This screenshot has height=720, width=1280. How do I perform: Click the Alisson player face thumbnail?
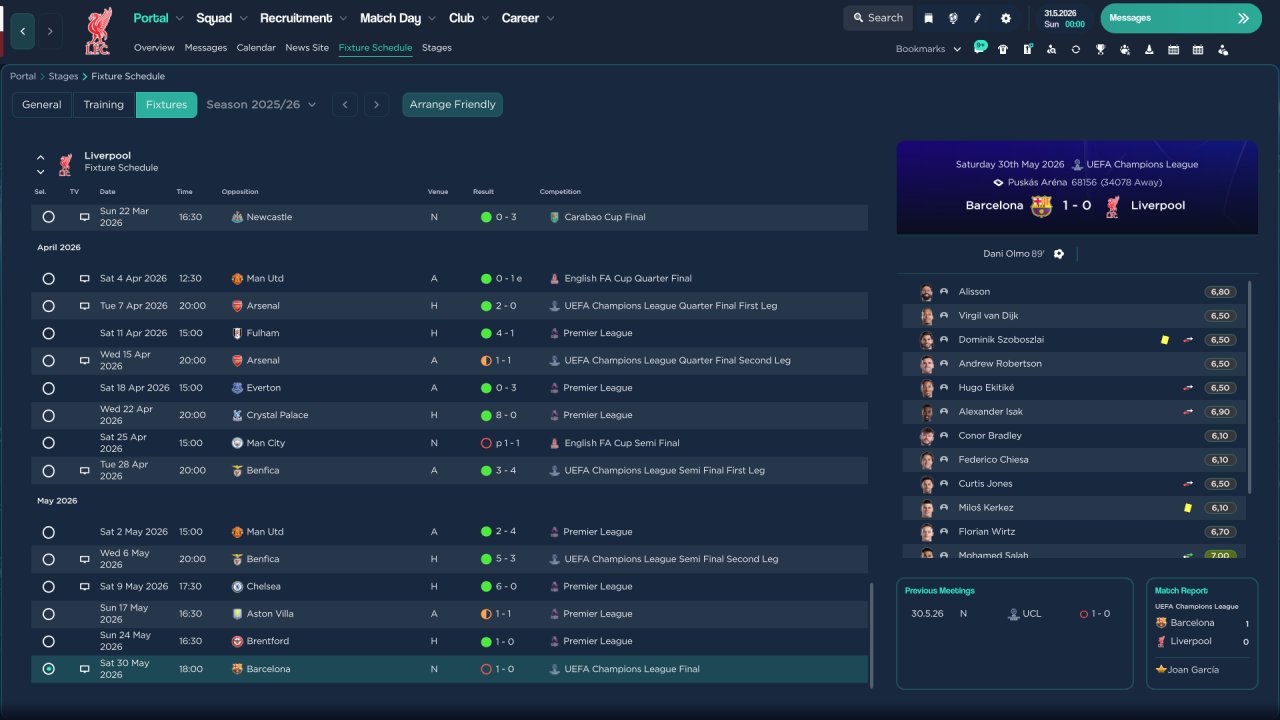click(x=927, y=292)
